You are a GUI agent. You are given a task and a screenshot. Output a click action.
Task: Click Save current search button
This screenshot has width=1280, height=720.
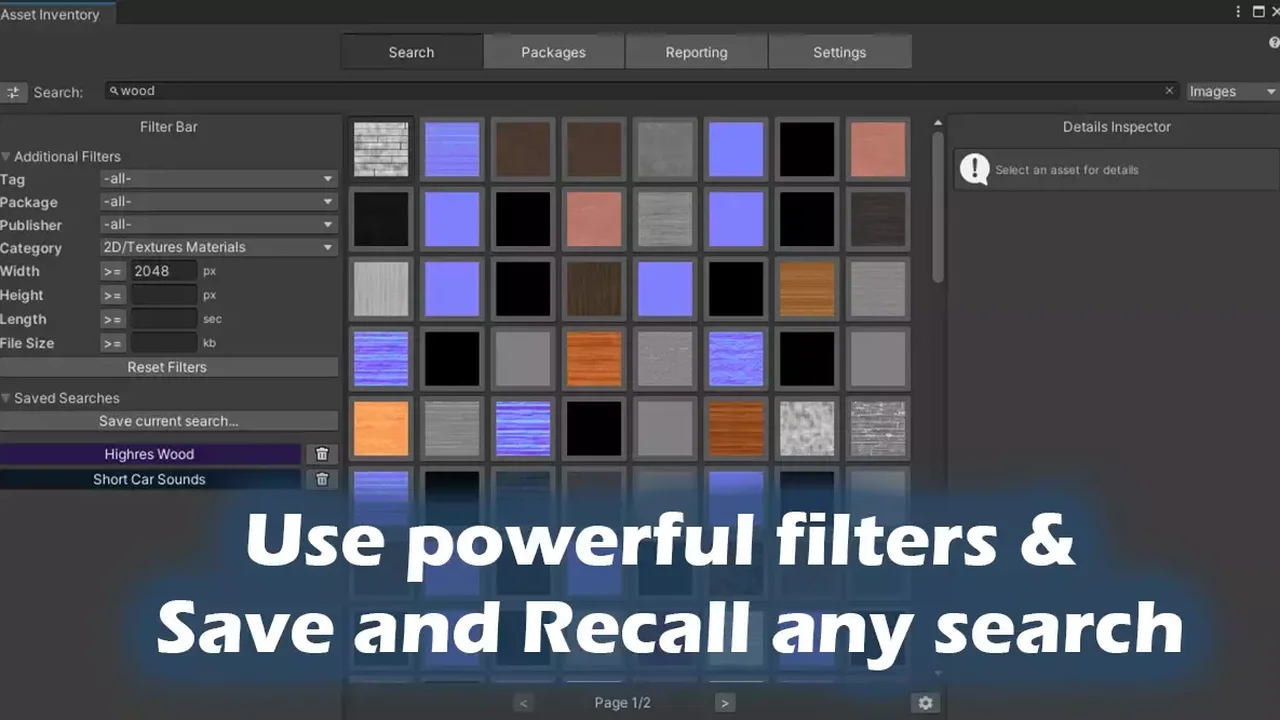pyautogui.click(x=168, y=421)
